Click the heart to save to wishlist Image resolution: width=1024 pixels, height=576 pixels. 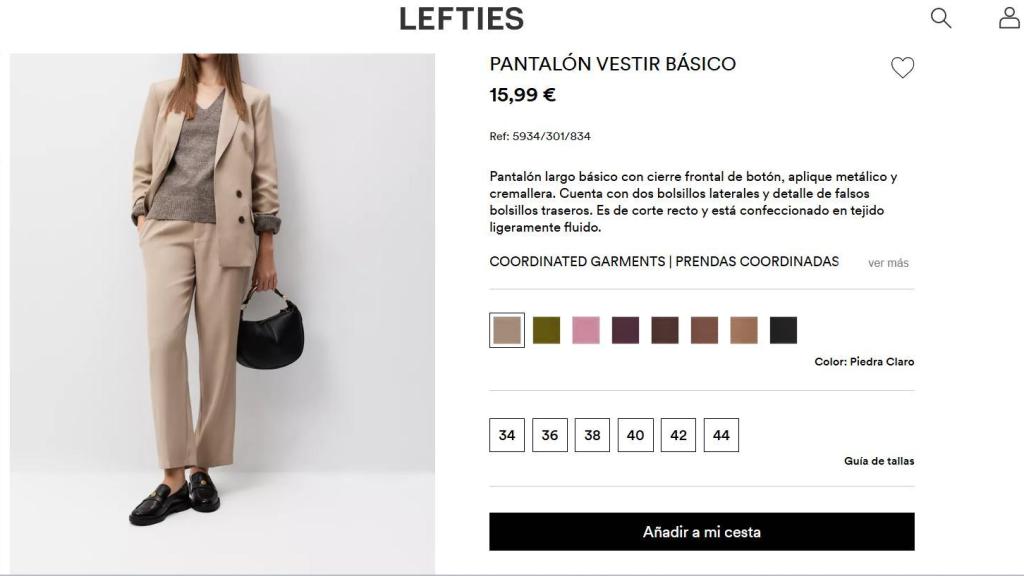[x=903, y=67]
